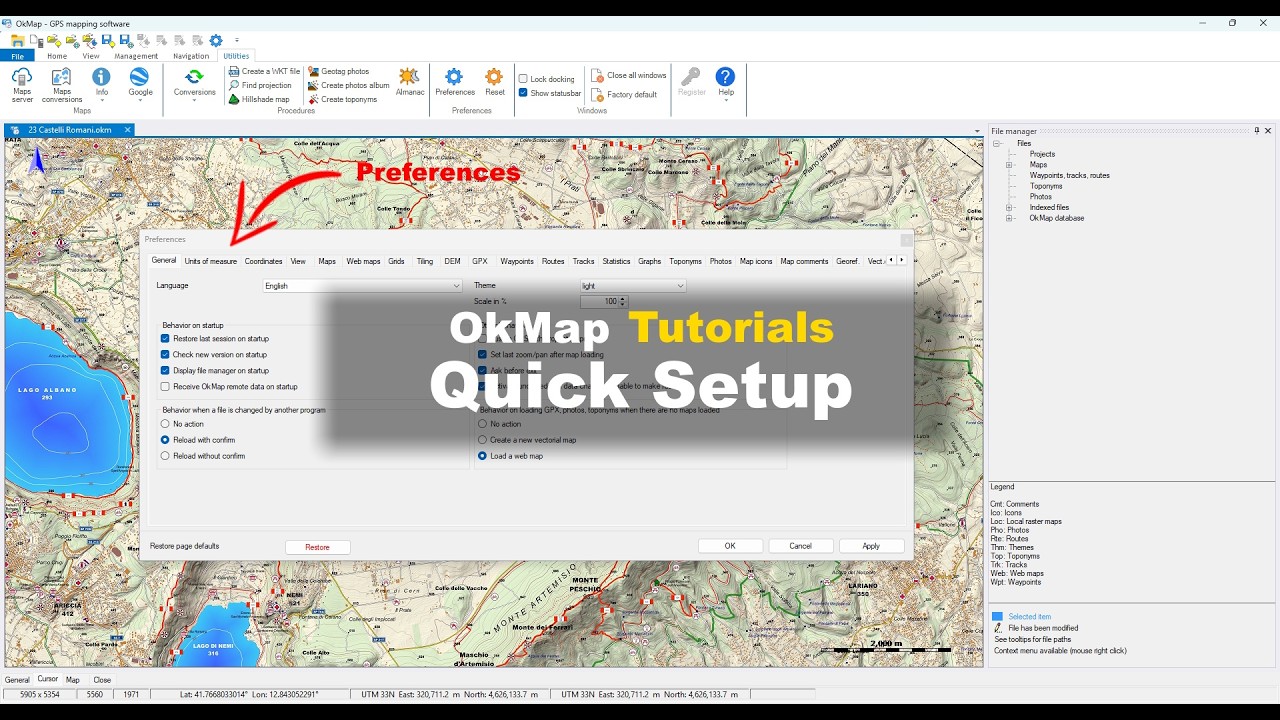The height and width of the screenshot is (720, 1280).
Task: Open the Language dropdown
Action: coord(362,286)
